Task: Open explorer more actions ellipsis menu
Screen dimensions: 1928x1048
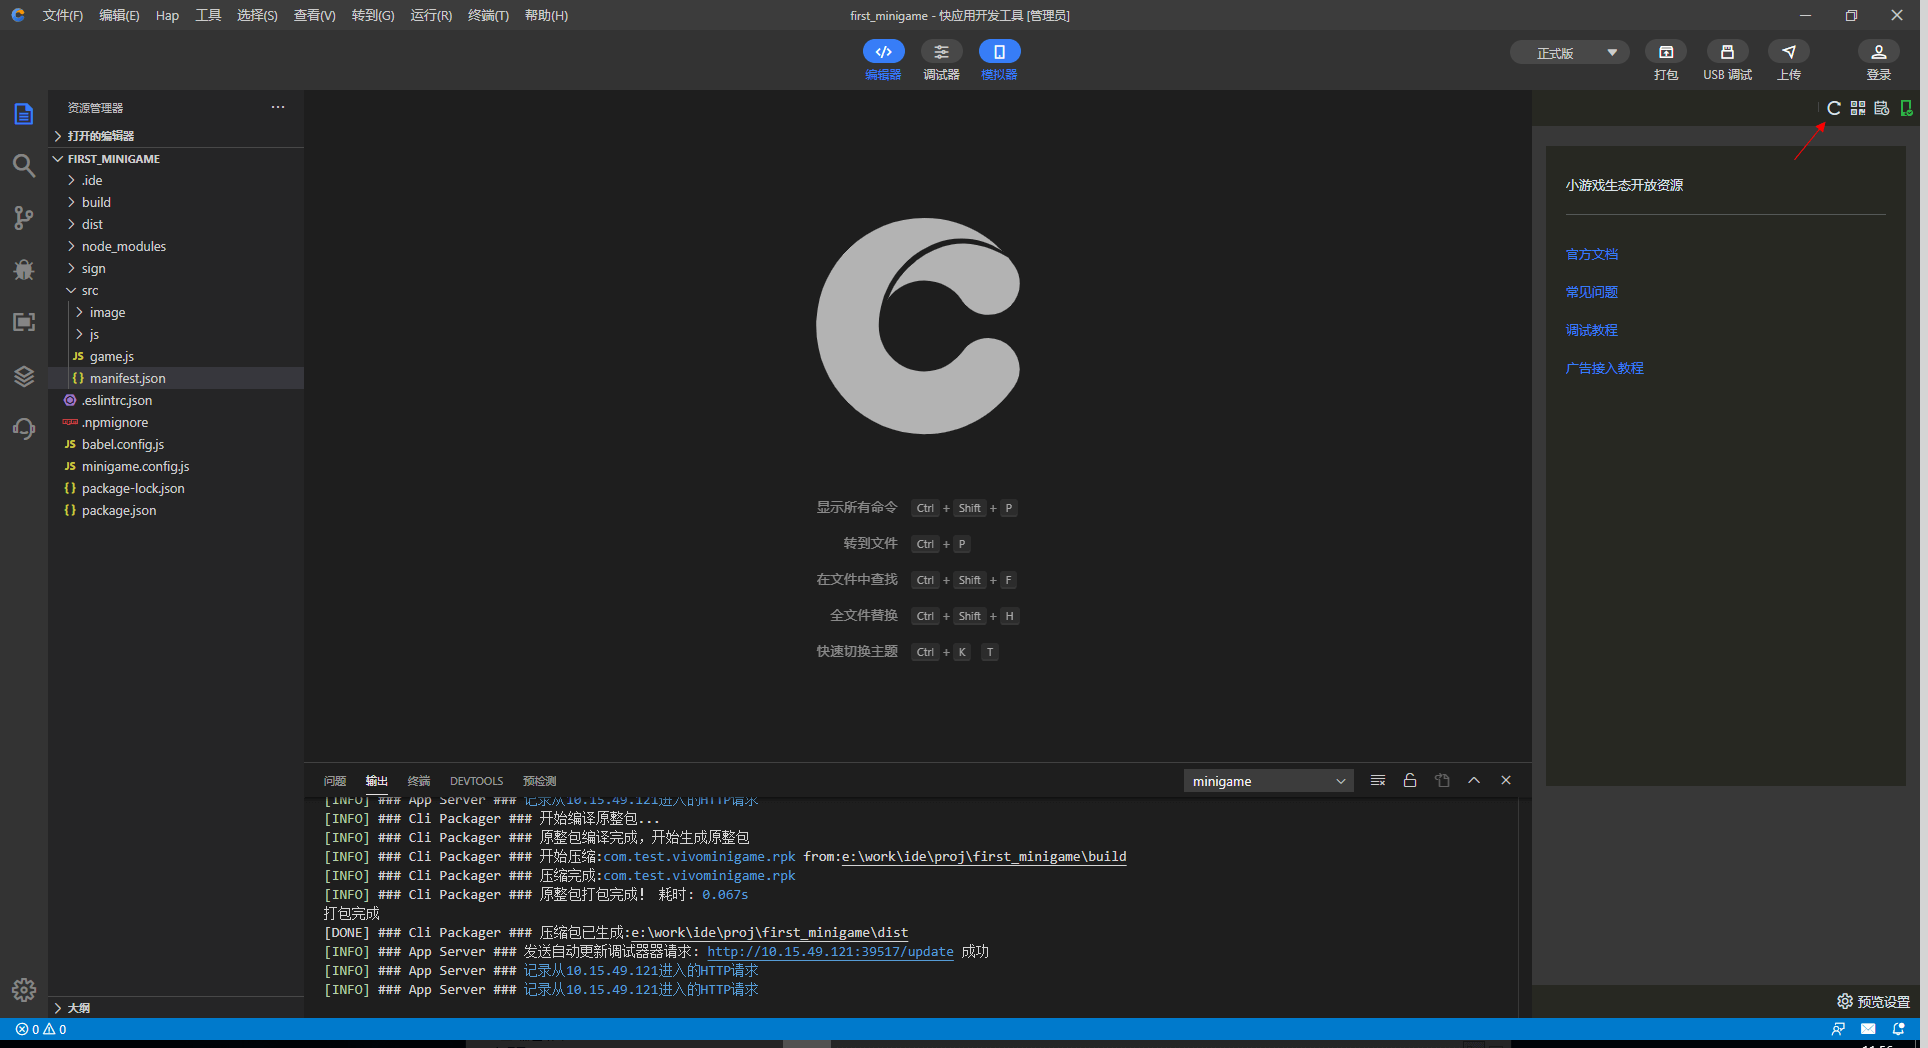Action: coord(278,107)
